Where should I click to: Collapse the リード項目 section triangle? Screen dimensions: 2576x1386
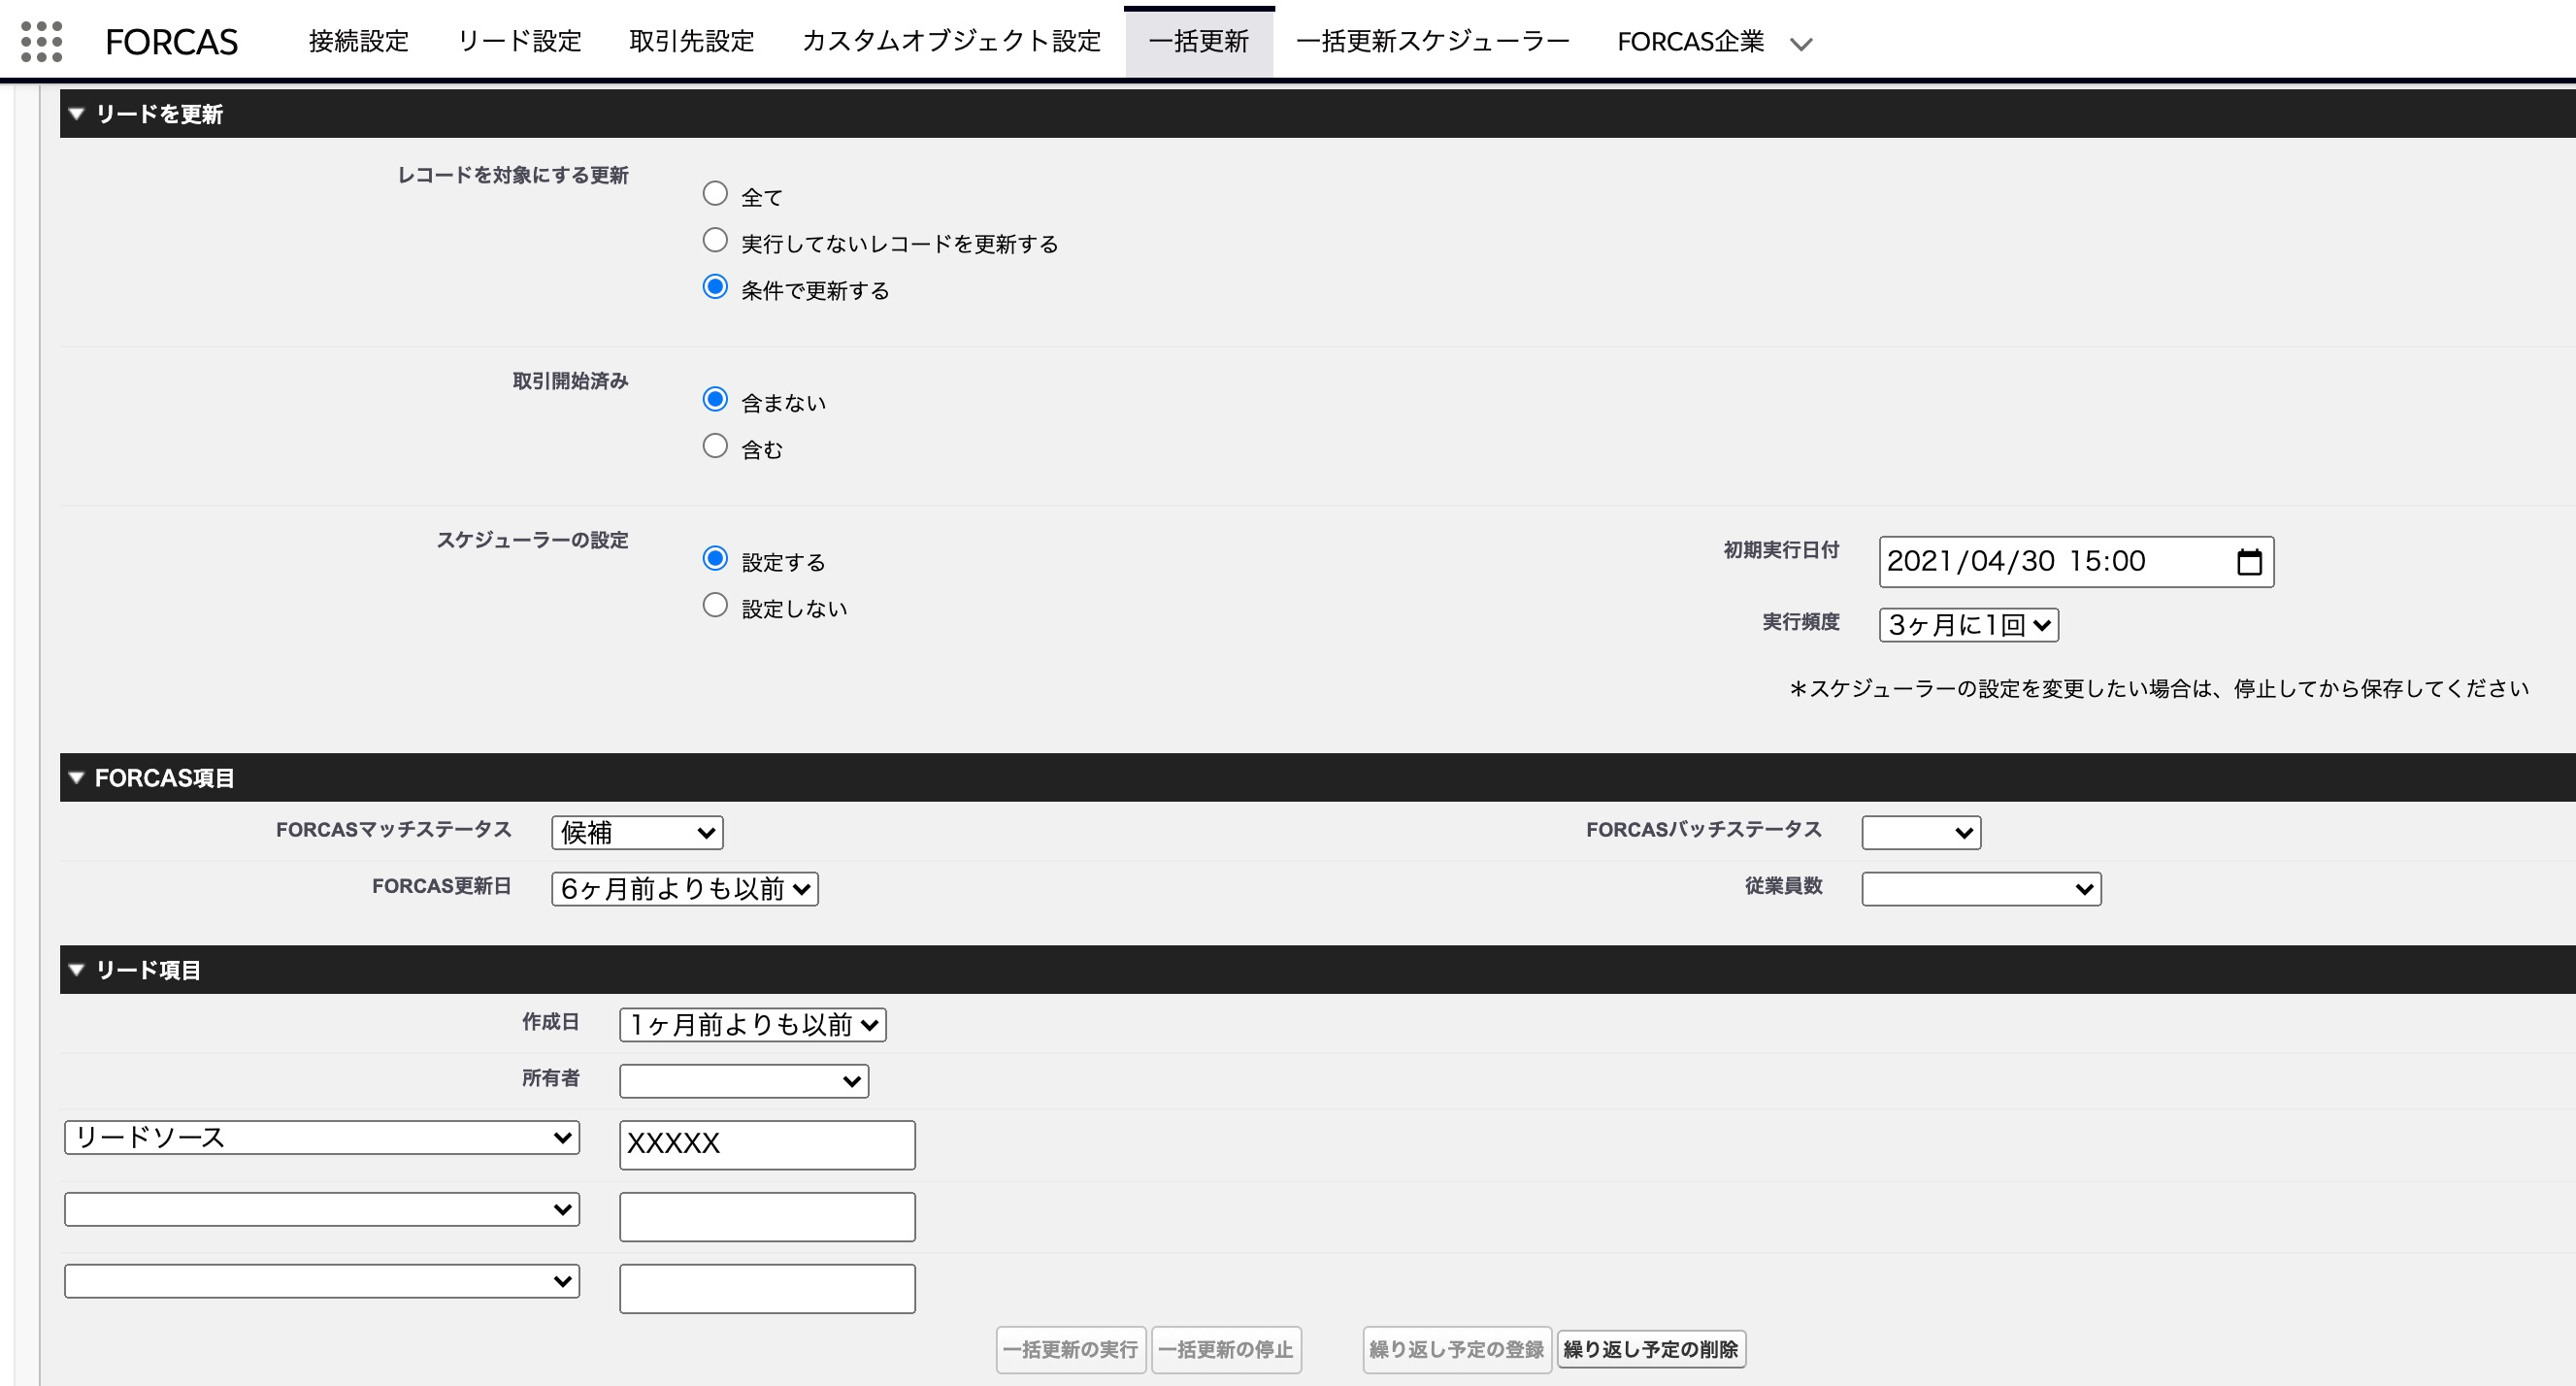pyautogui.click(x=76, y=968)
